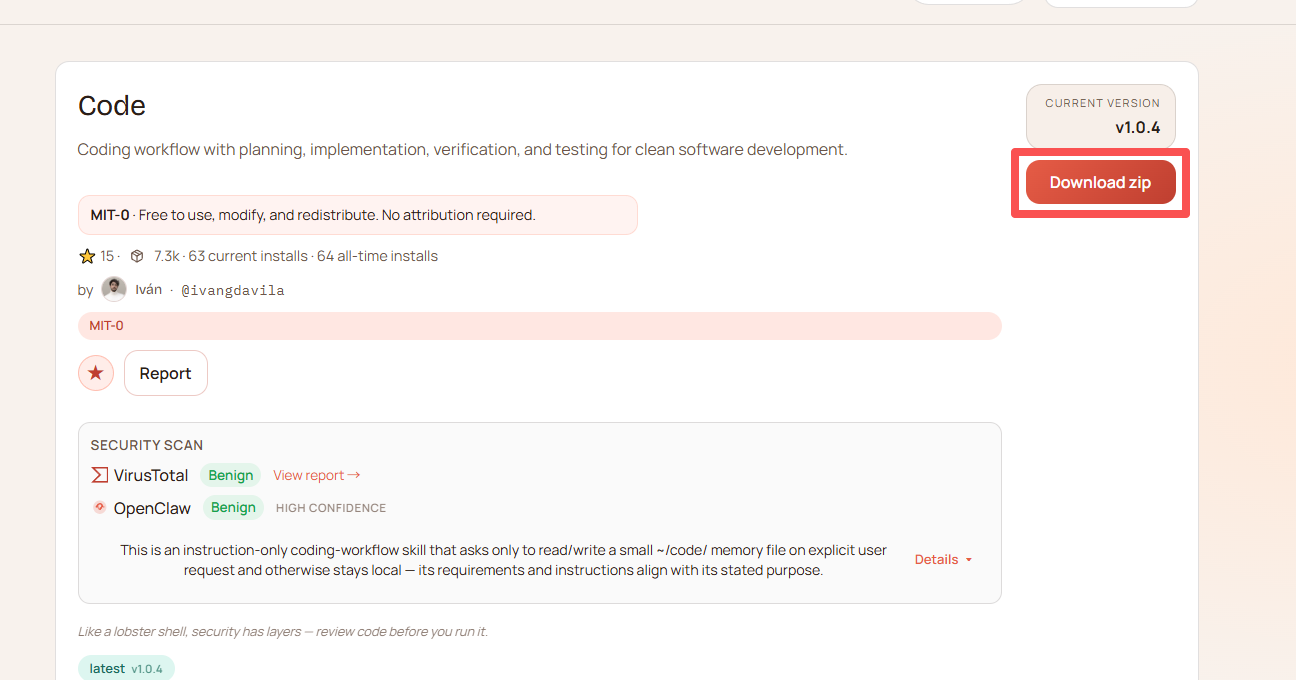
Task: Click the VirusTotal Benign status badge
Action: pyautogui.click(x=230, y=475)
